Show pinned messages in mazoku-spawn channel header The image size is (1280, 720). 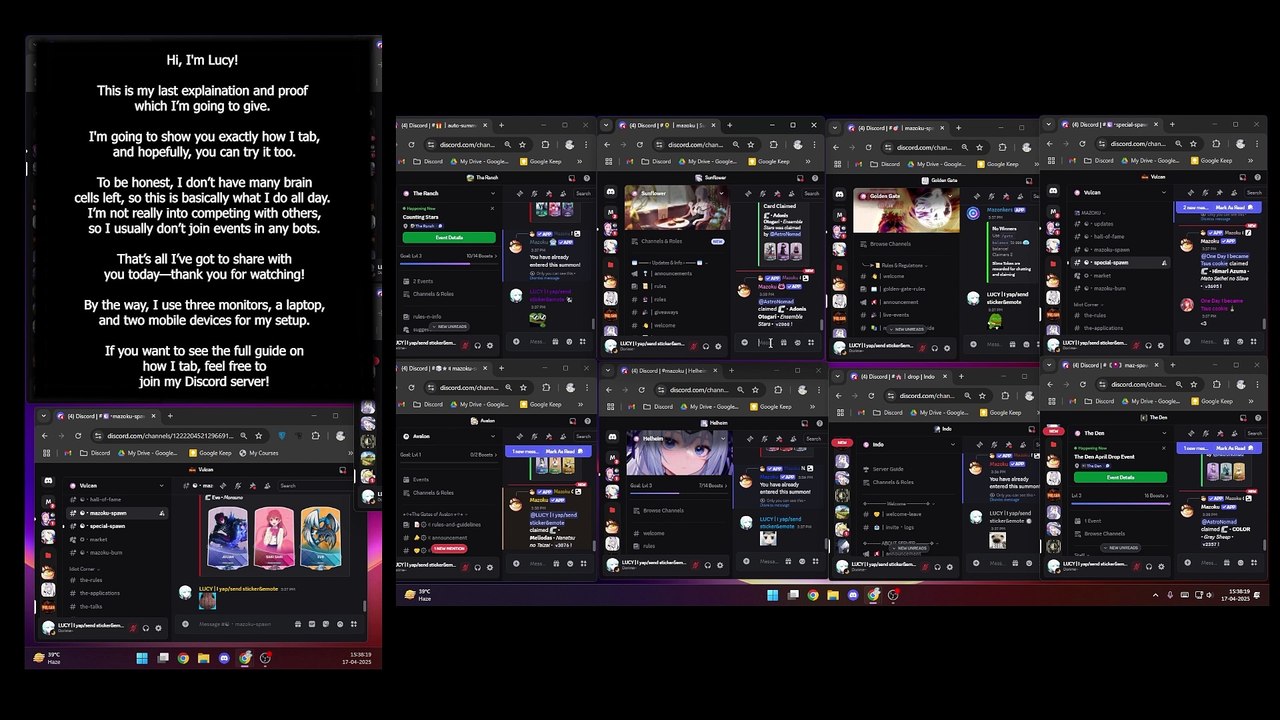pyautogui.click(x=252, y=486)
